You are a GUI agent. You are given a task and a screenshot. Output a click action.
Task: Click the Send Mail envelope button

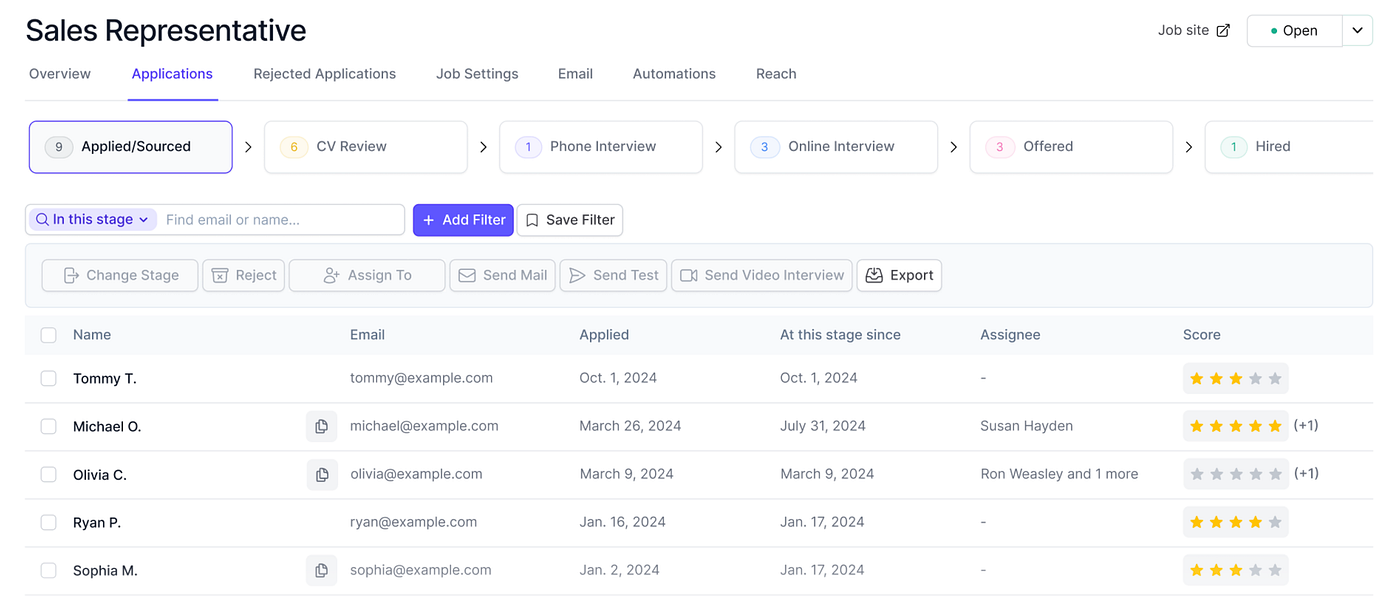click(x=503, y=276)
